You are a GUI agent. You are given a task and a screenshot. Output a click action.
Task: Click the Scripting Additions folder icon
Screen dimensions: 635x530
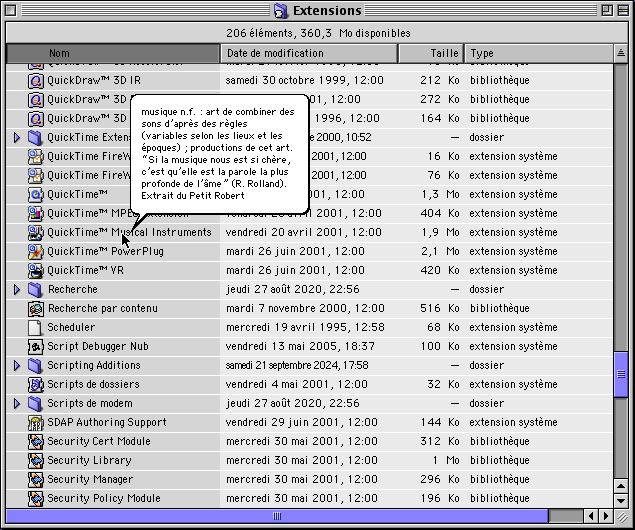point(36,366)
